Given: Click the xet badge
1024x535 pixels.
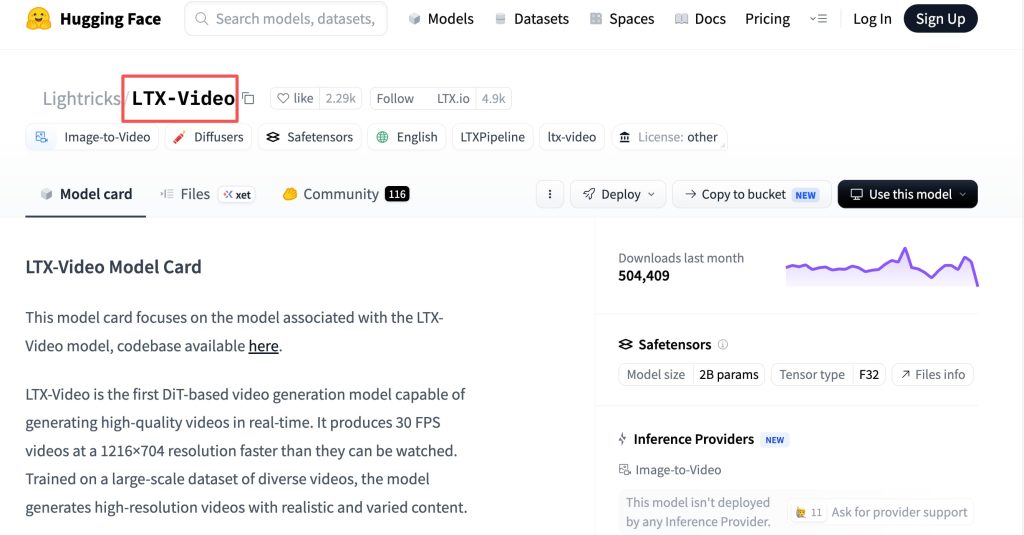Looking at the screenshot, I should click(x=236, y=195).
